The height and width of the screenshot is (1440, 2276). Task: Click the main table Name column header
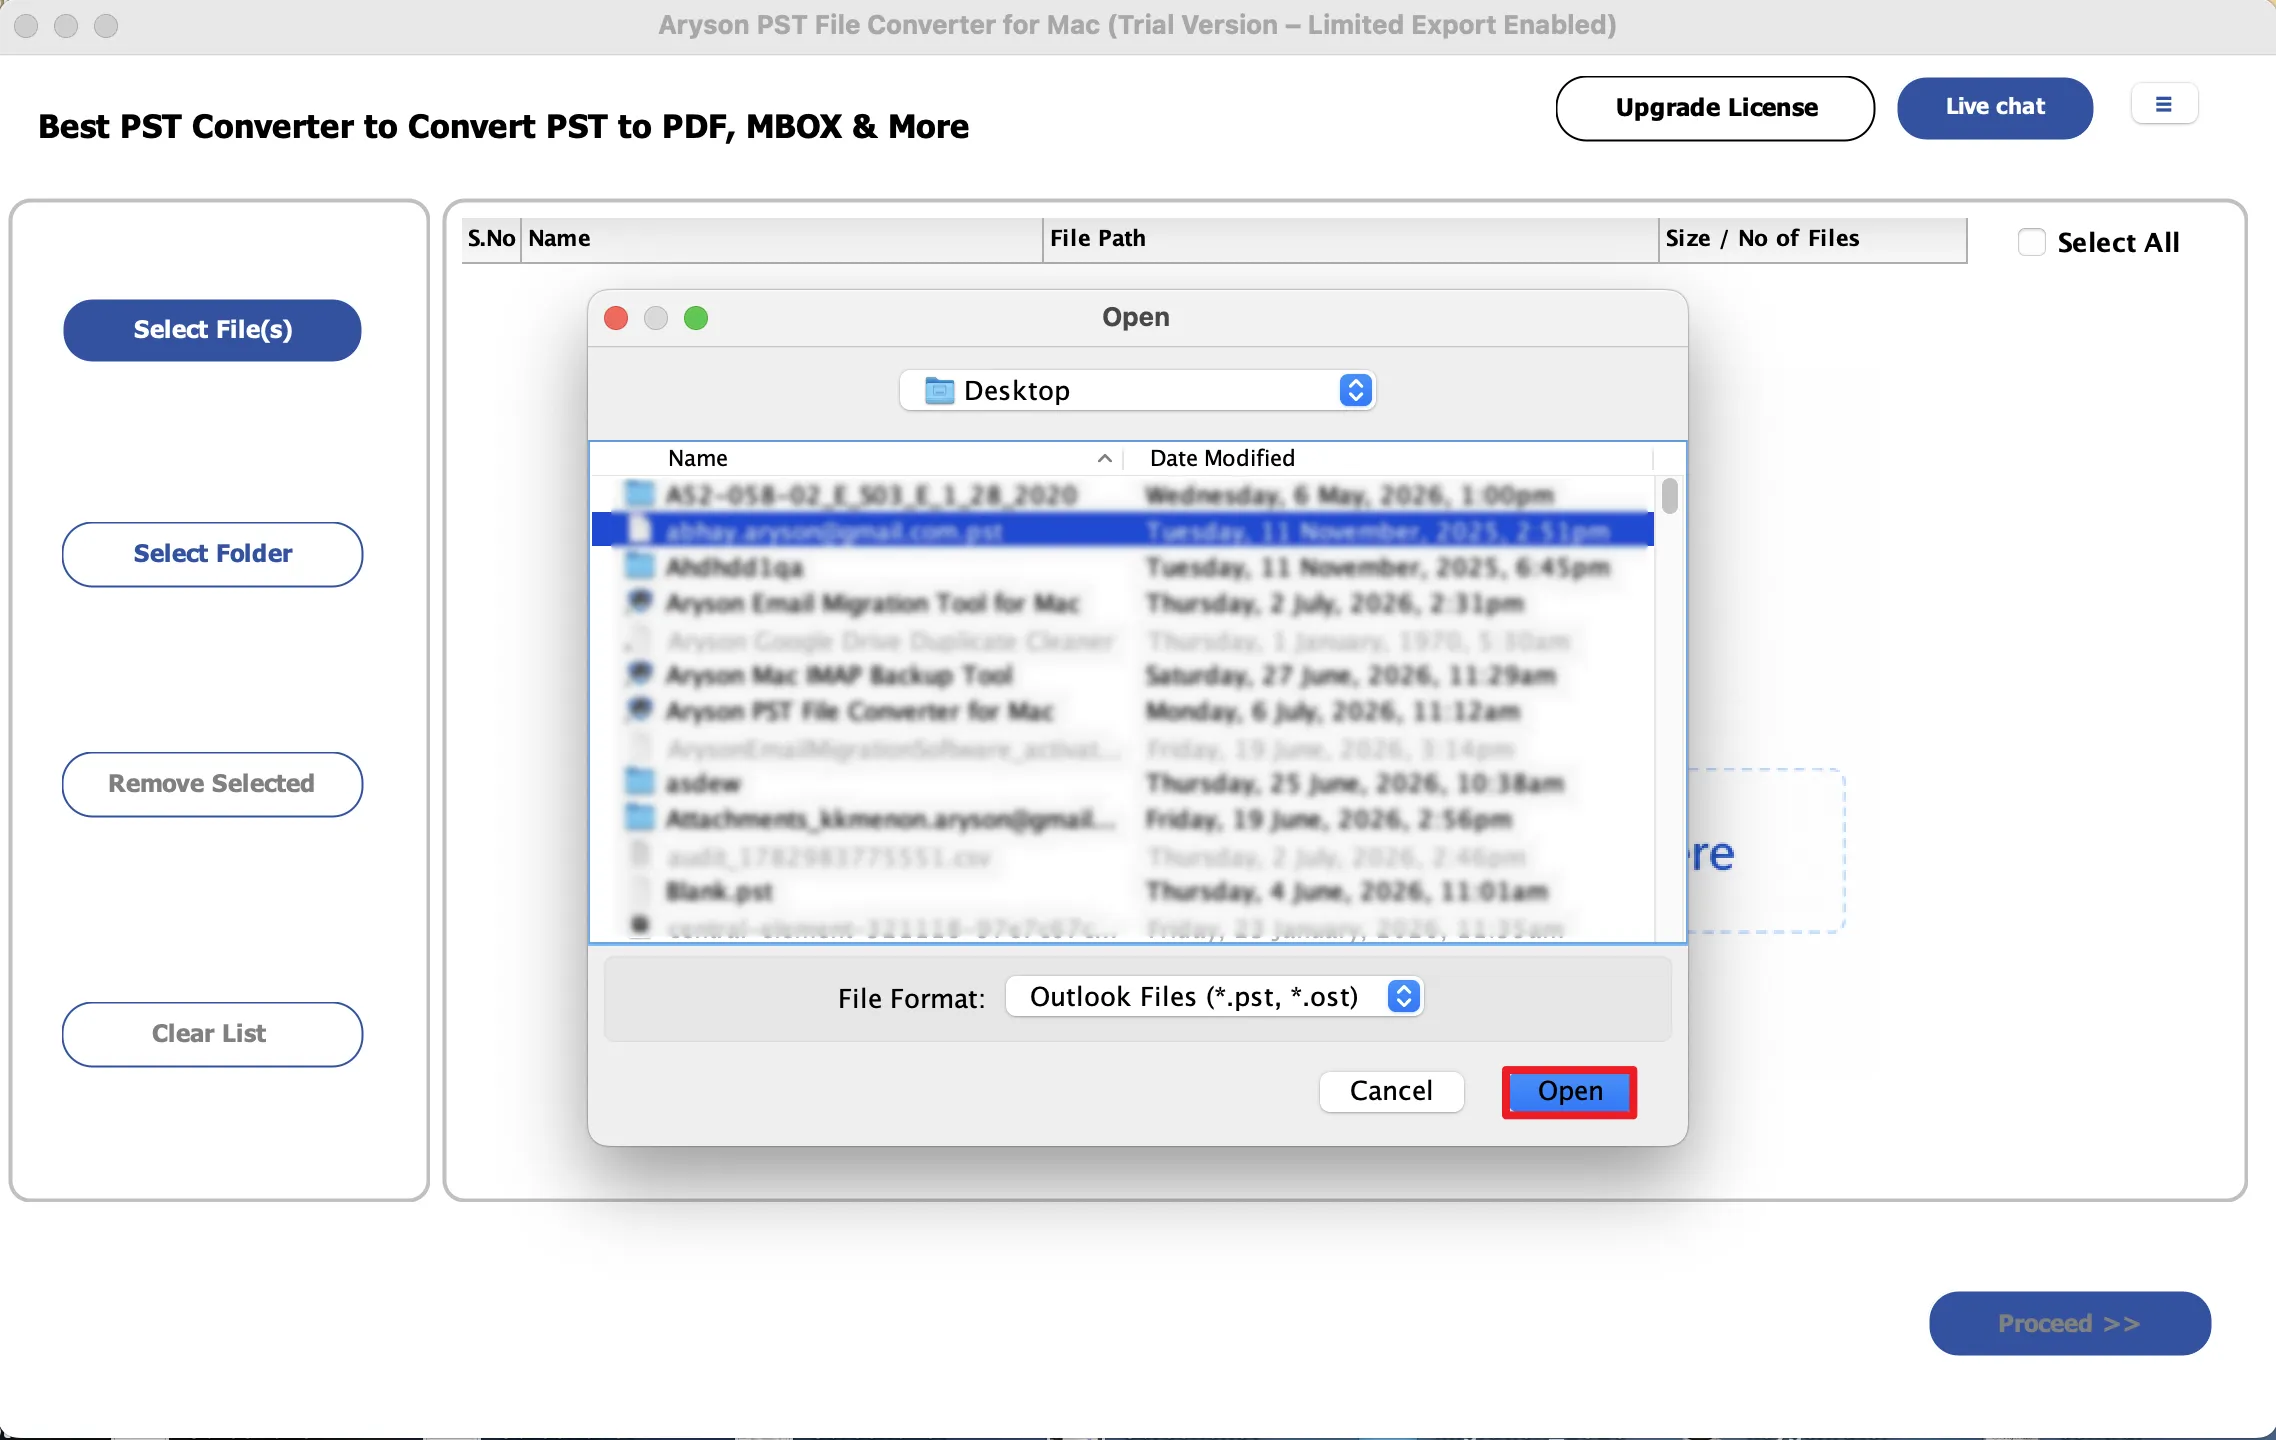(781, 239)
